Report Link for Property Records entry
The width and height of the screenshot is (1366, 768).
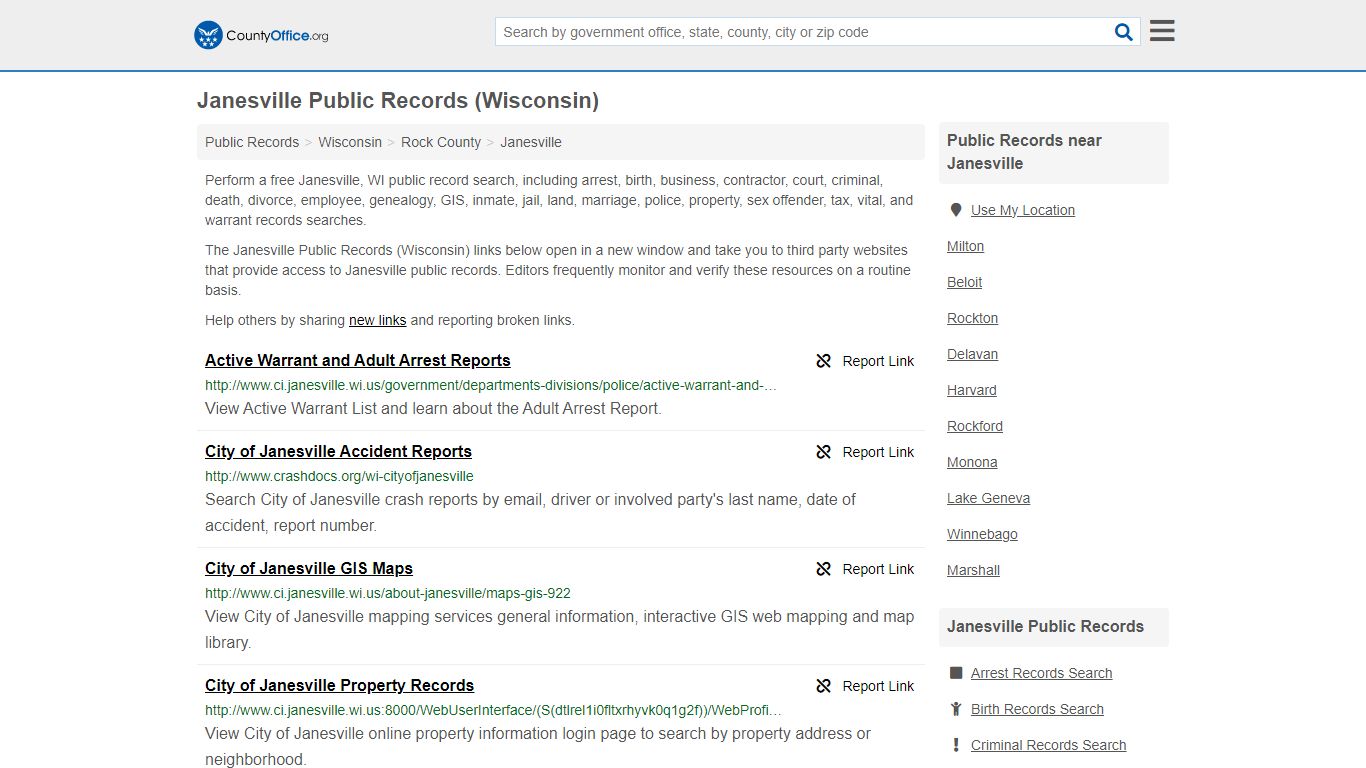point(878,686)
